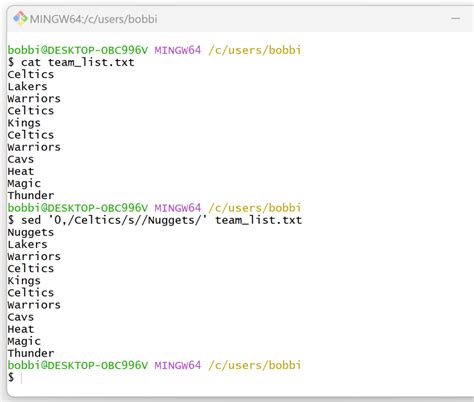This screenshot has width=474, height=402.
Task: Click the sed '0,/Celtics/s//Nuggets/' command line
Action: point(155,220)
